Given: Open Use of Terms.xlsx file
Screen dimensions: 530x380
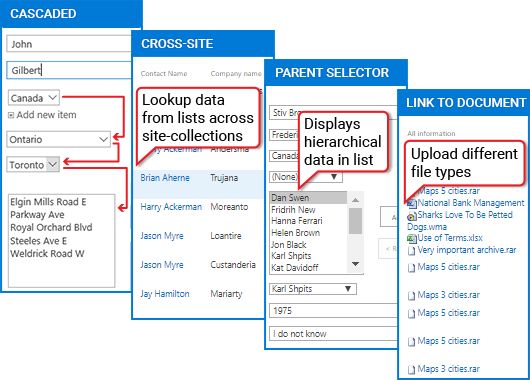Looking at the screenshot, I should (x=450, y=238).
